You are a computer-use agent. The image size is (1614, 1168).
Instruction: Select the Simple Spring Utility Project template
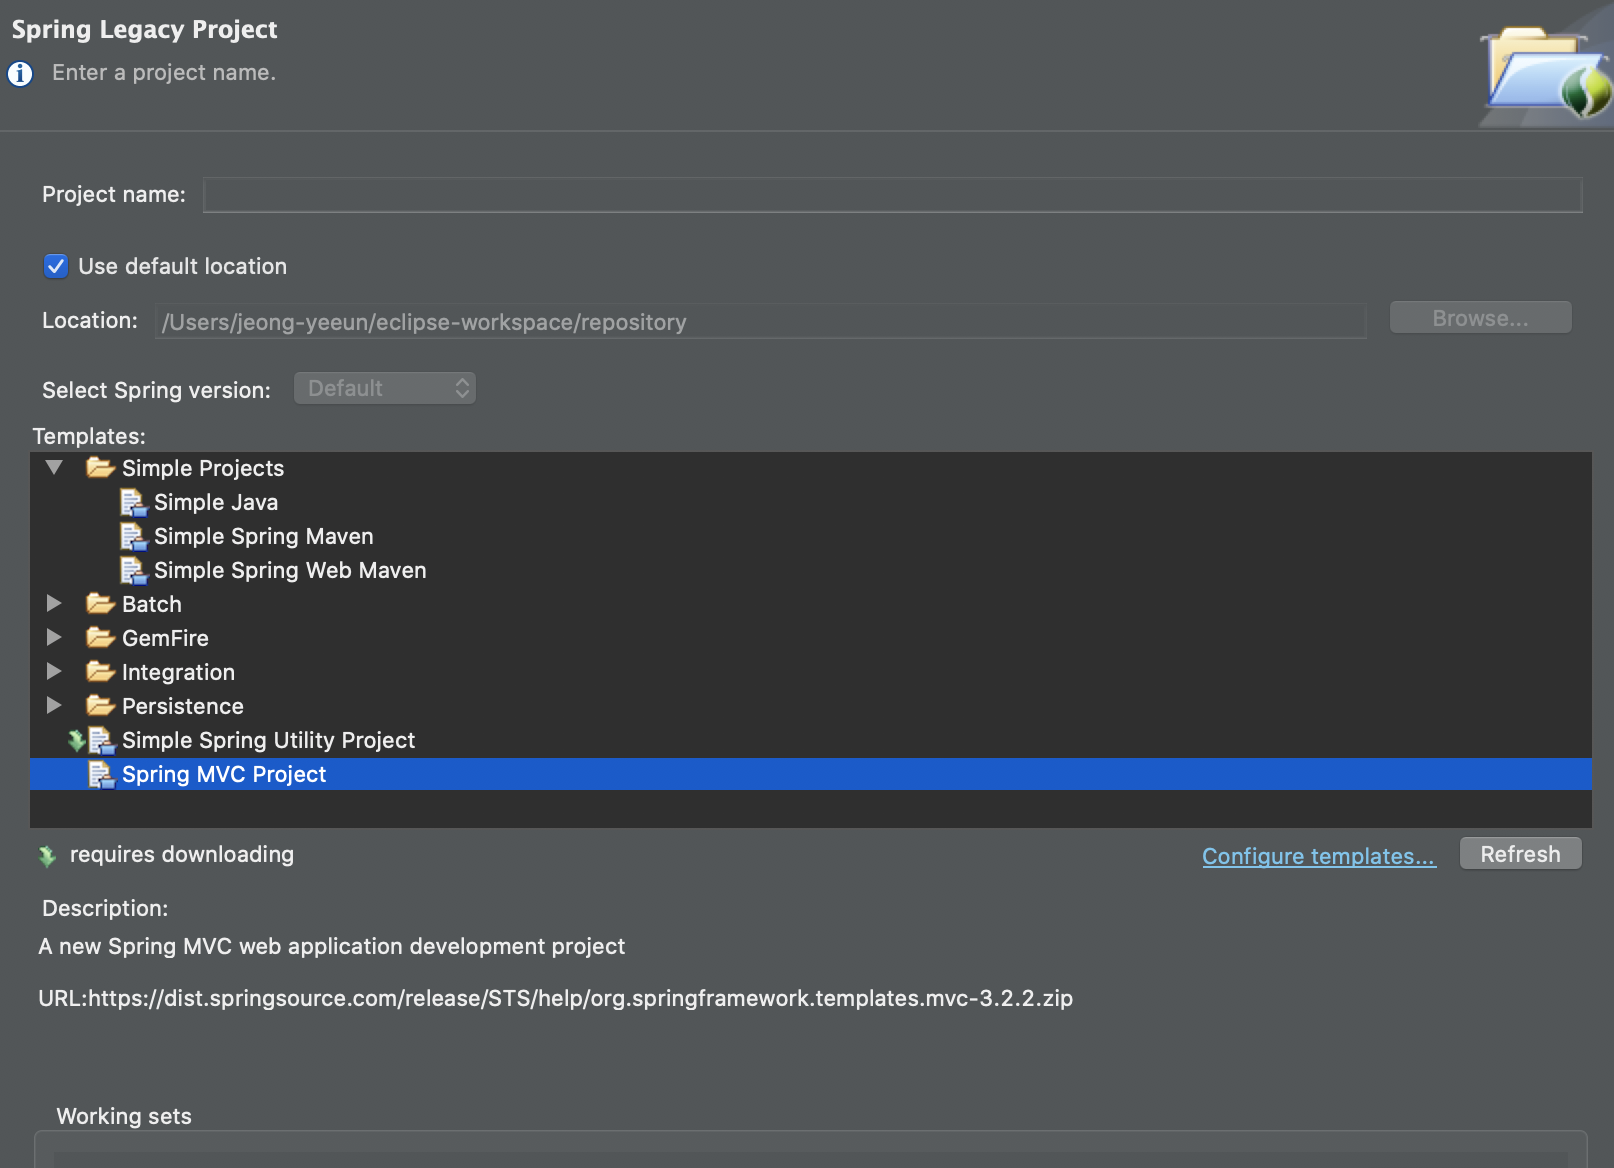point(811,740)
